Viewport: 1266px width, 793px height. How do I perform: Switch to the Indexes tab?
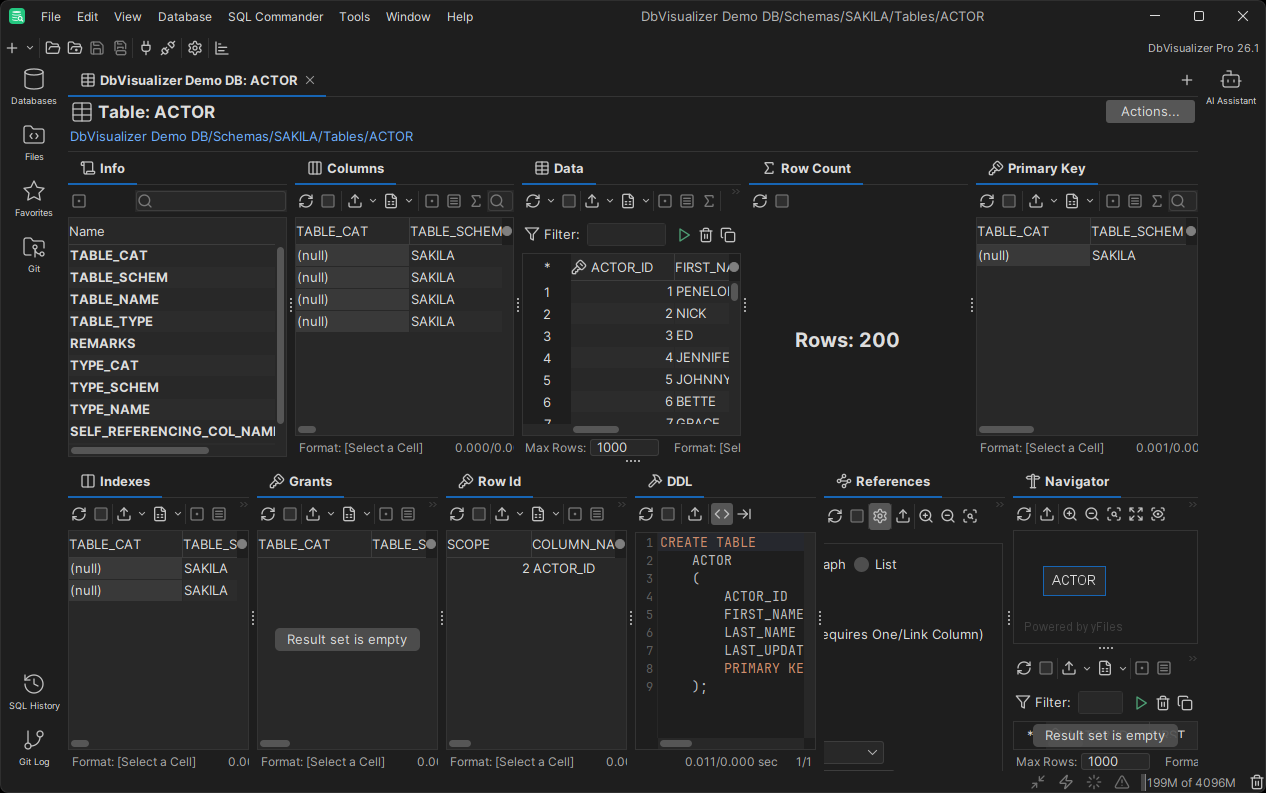click(115, 482)
